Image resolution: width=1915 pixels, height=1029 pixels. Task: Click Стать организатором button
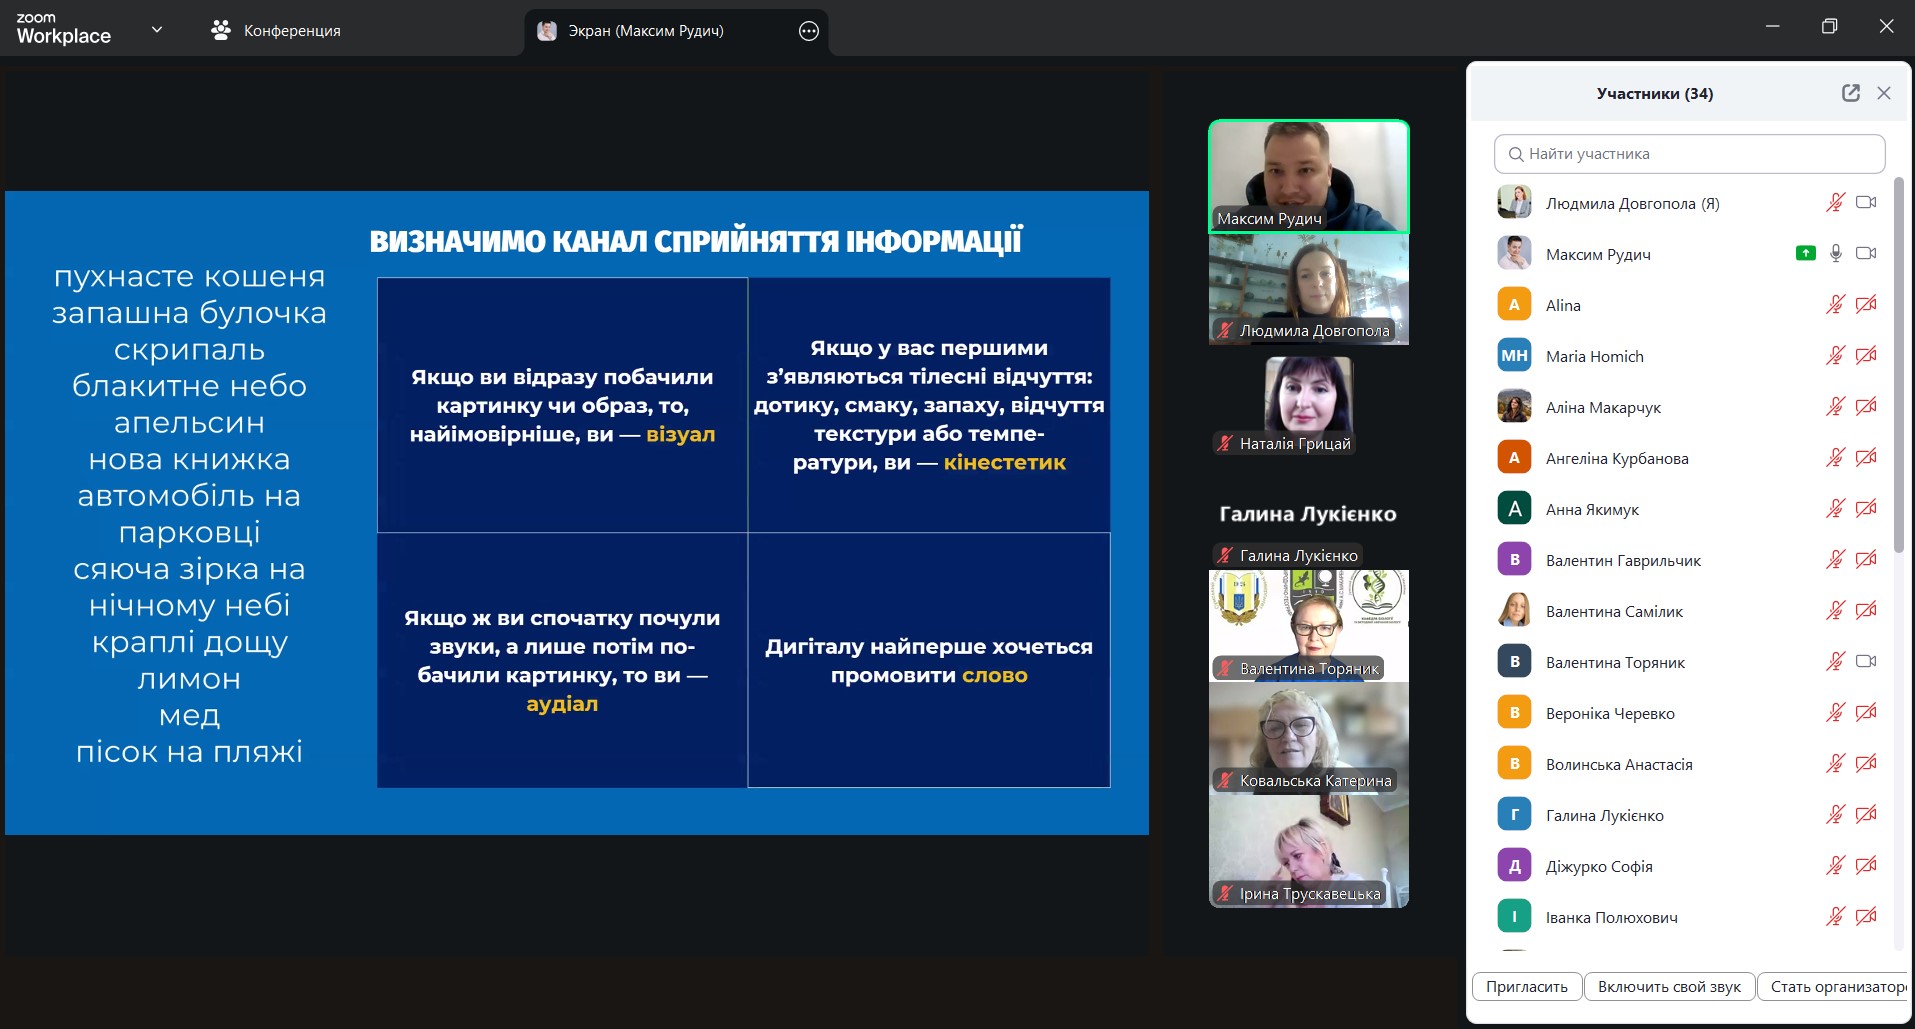(1834, 987)
